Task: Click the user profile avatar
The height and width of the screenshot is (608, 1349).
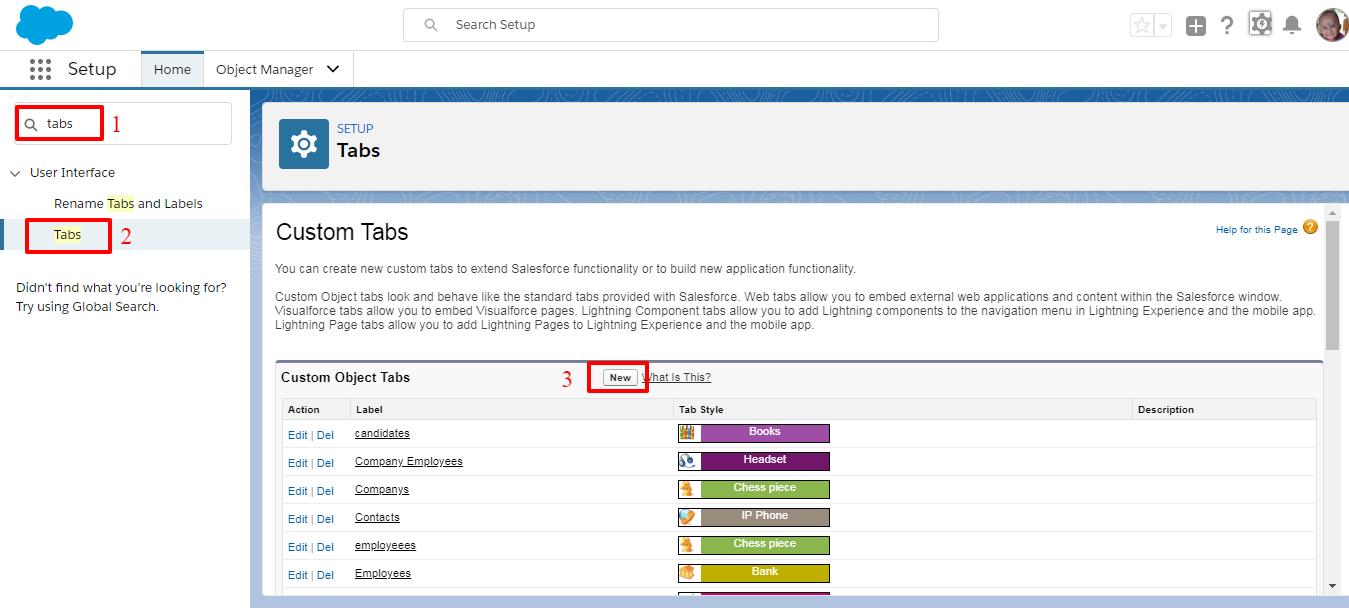Action: point(1332,24)
